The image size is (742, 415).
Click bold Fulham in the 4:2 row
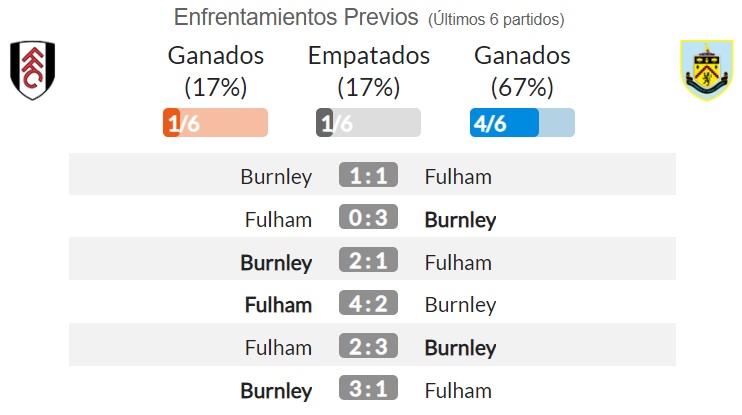(x=278, y=305)
